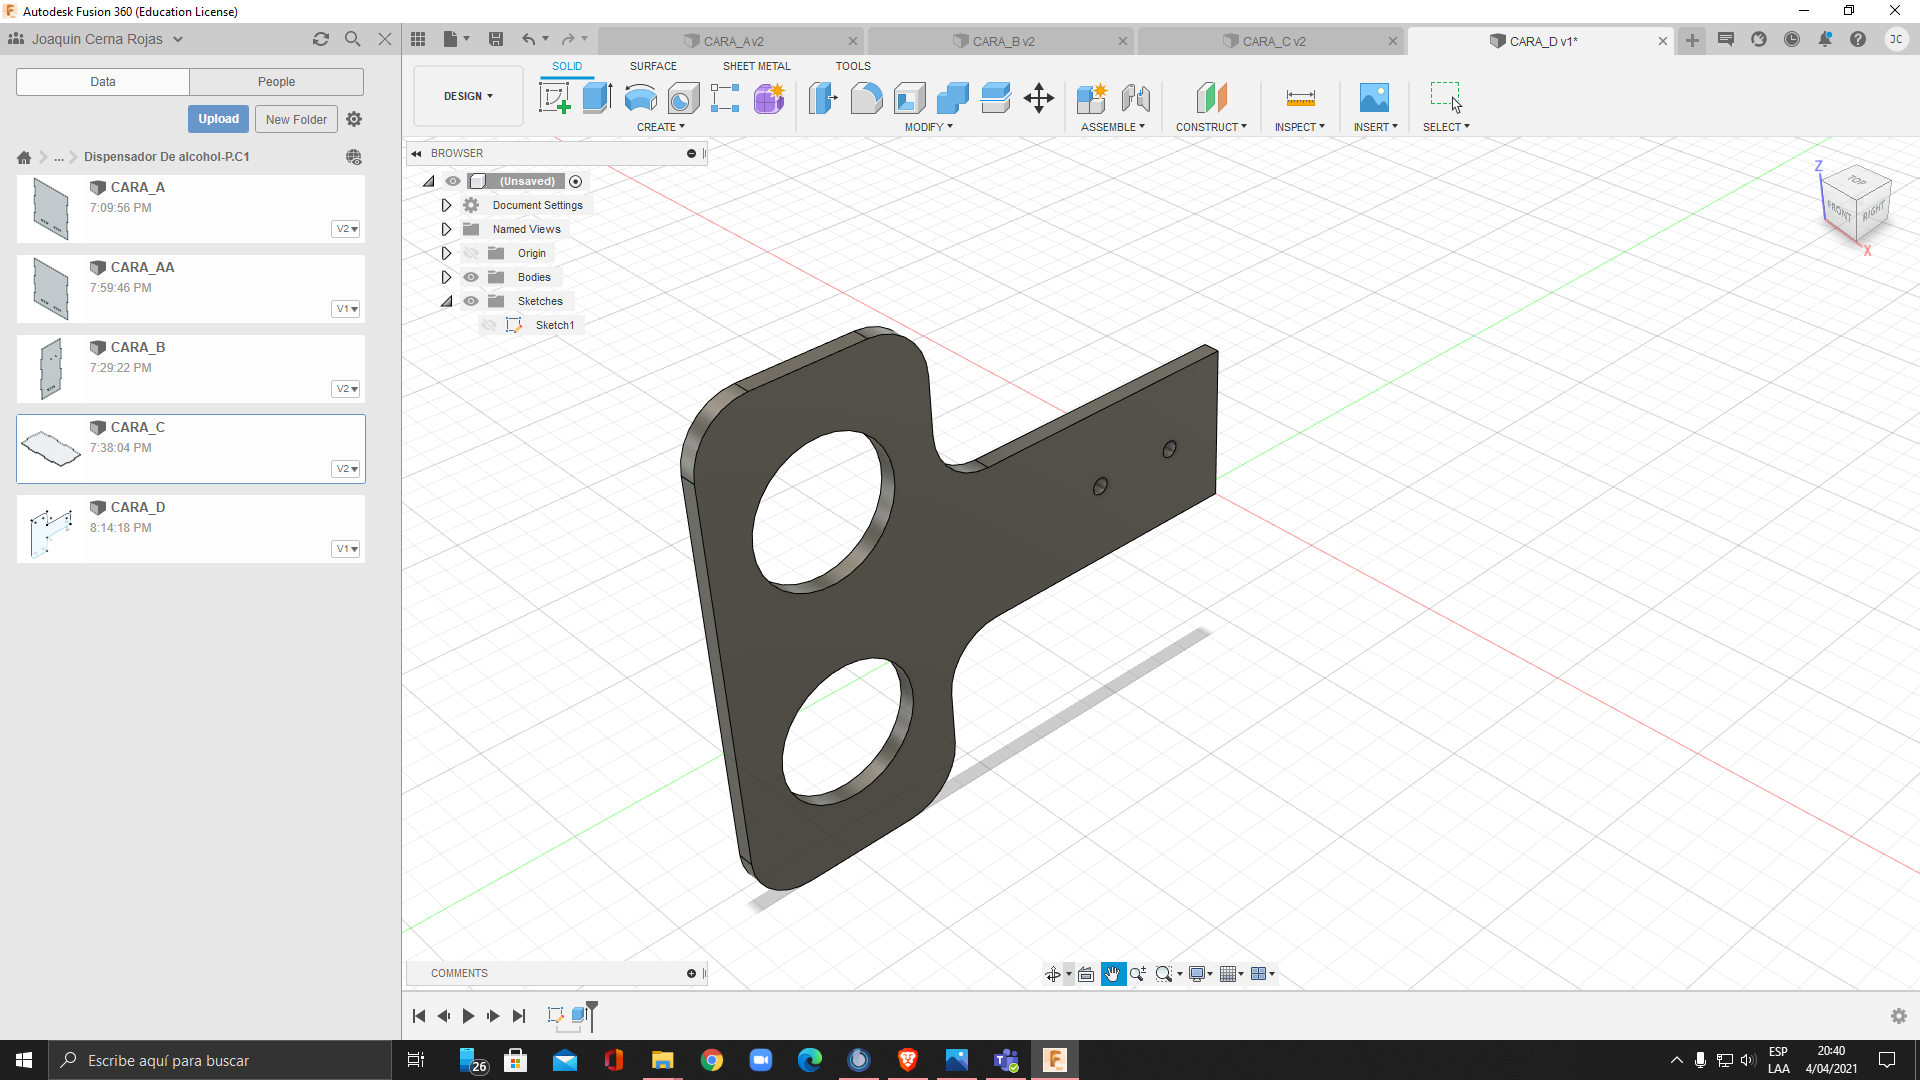Switch to the TOOLS tab
The height and width of the screenshot is (1080, 1920).
tap(853, 66)
